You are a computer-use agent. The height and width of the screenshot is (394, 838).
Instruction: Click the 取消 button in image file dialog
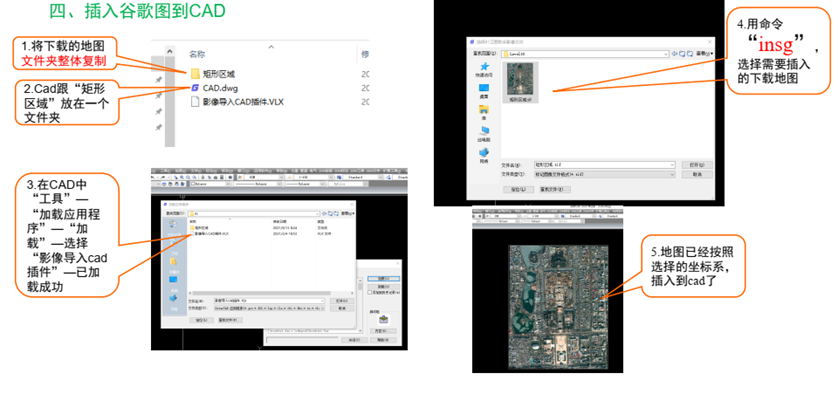(697, 174)
